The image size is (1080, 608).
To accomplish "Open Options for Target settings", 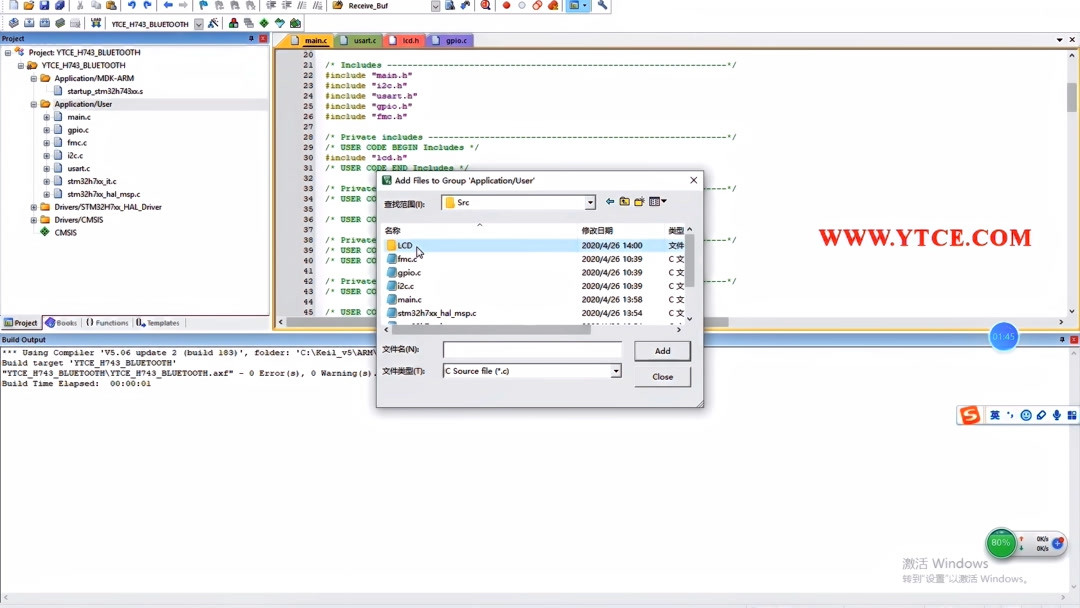I will (x=212, y=22).
